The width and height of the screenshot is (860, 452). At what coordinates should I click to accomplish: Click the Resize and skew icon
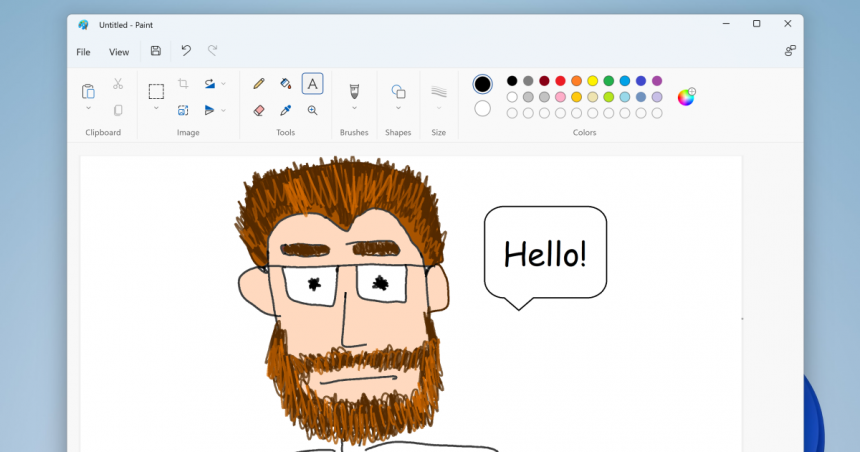coord(183,110)
